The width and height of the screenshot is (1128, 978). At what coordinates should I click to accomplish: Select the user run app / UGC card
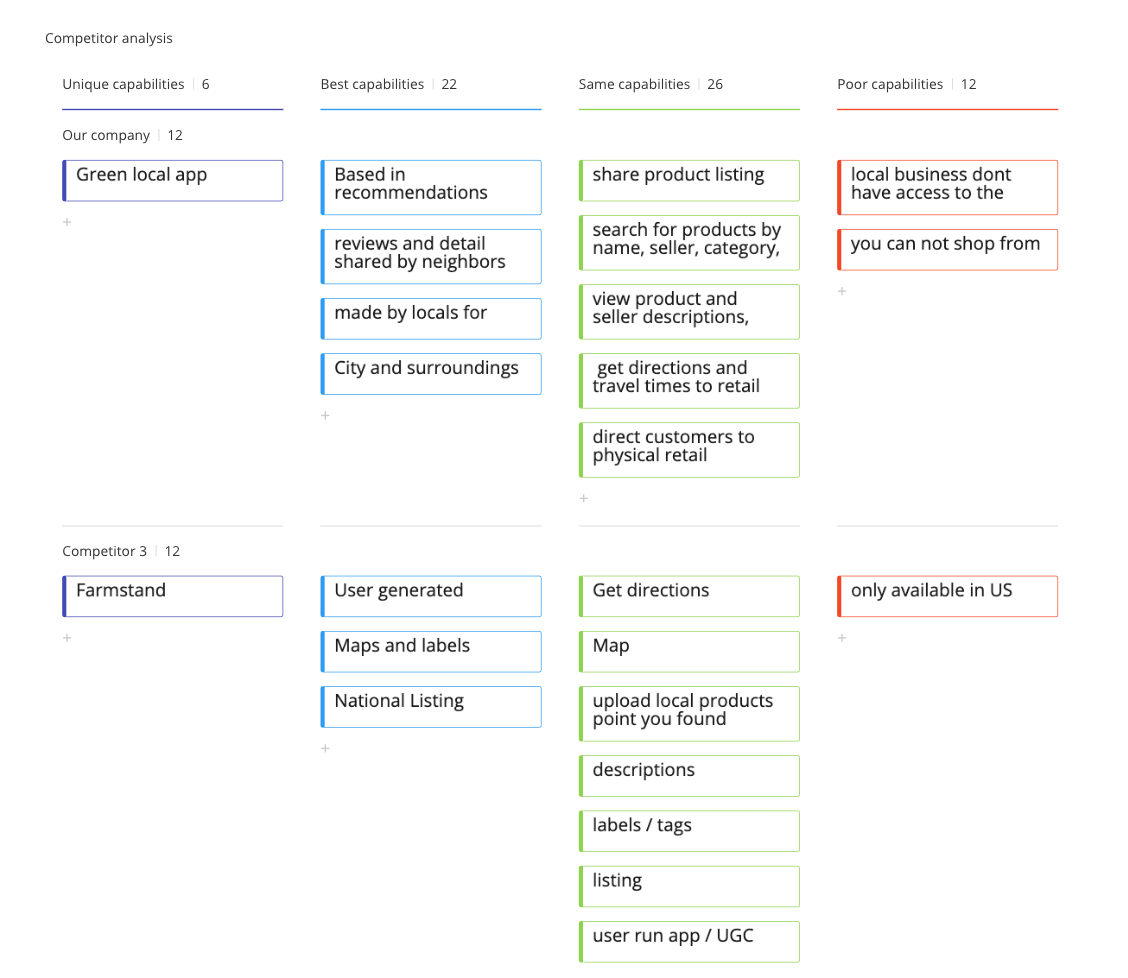pos(689,941)
